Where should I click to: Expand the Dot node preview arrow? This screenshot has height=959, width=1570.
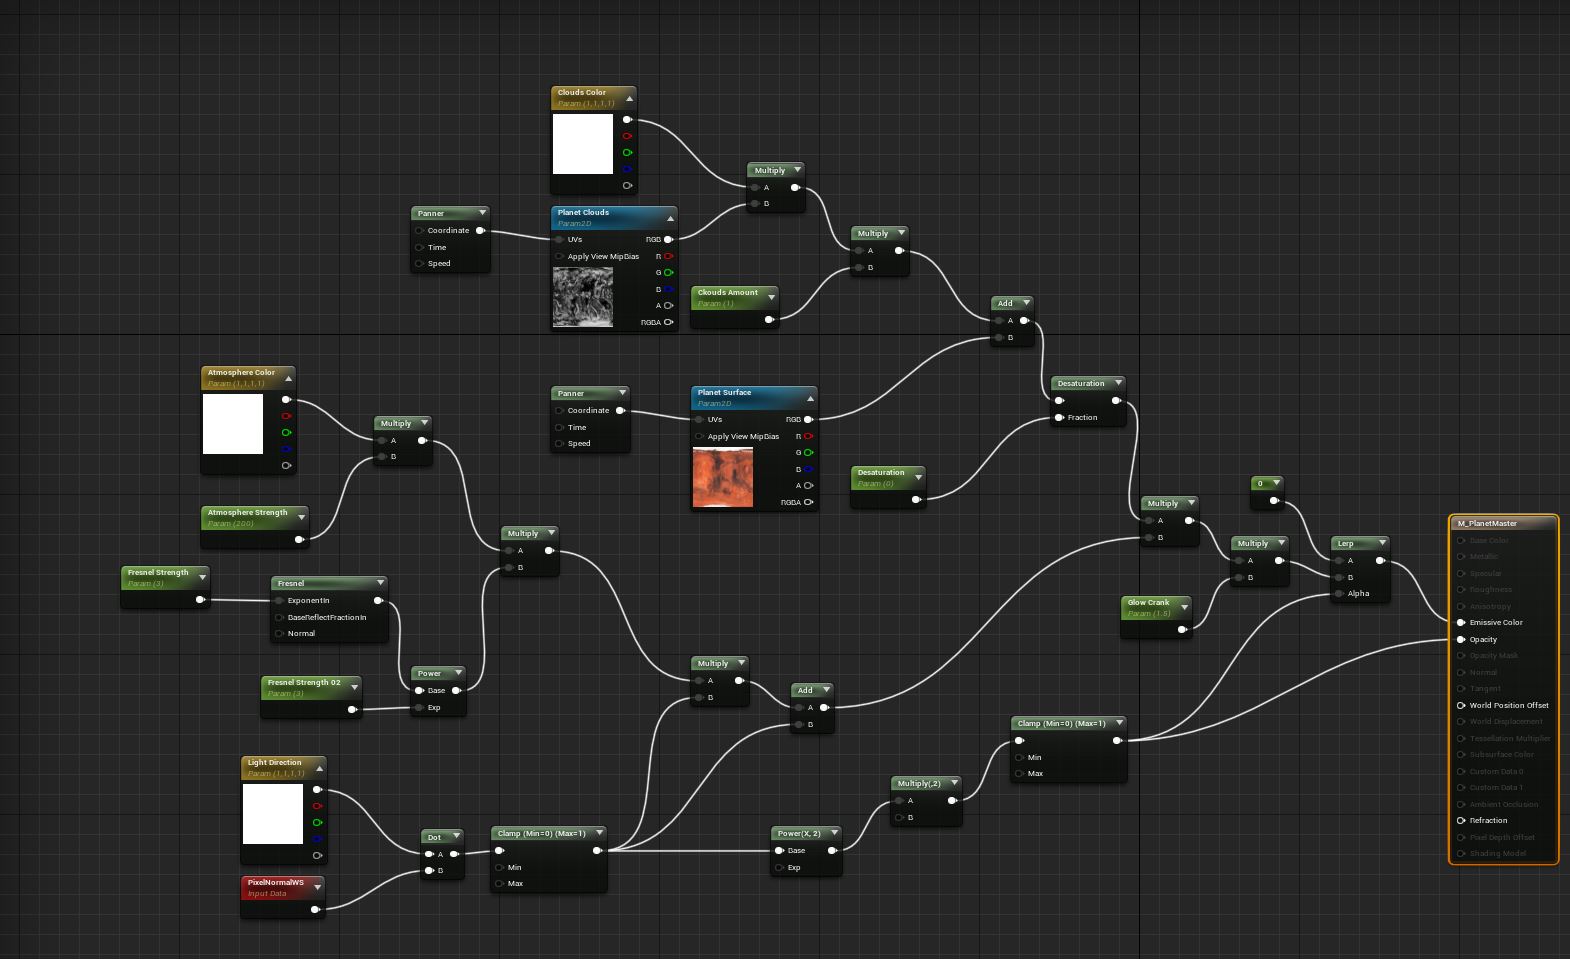456,836
